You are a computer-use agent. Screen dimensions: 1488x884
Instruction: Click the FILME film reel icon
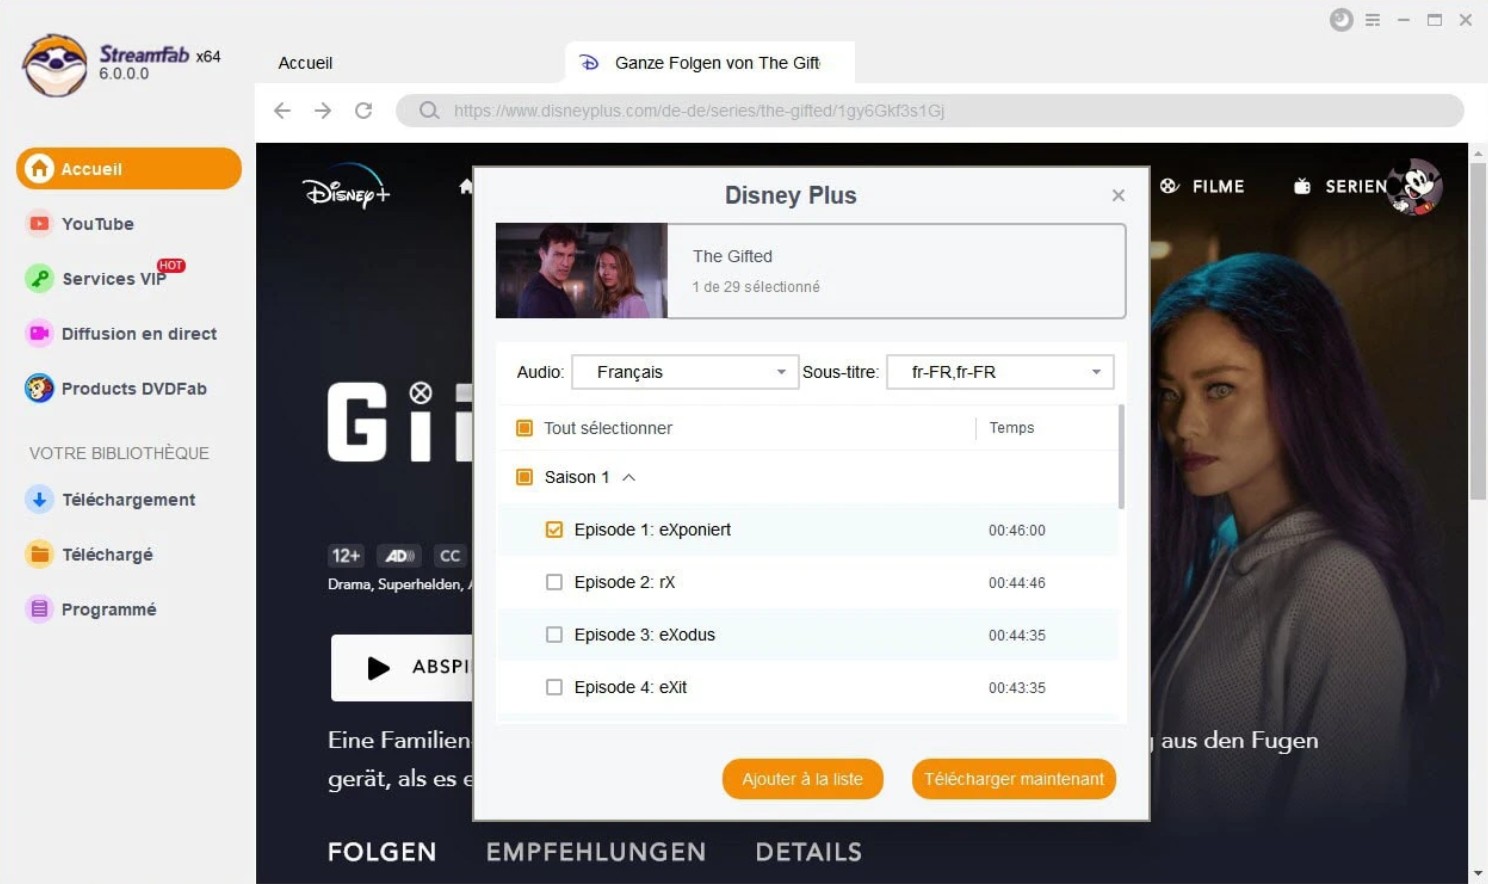pyautogui.click(x=1170, y=186)
